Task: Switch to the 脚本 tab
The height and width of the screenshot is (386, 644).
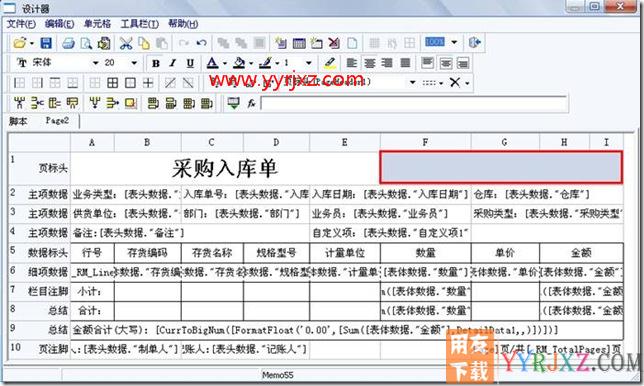Action: tap(18, 121)
